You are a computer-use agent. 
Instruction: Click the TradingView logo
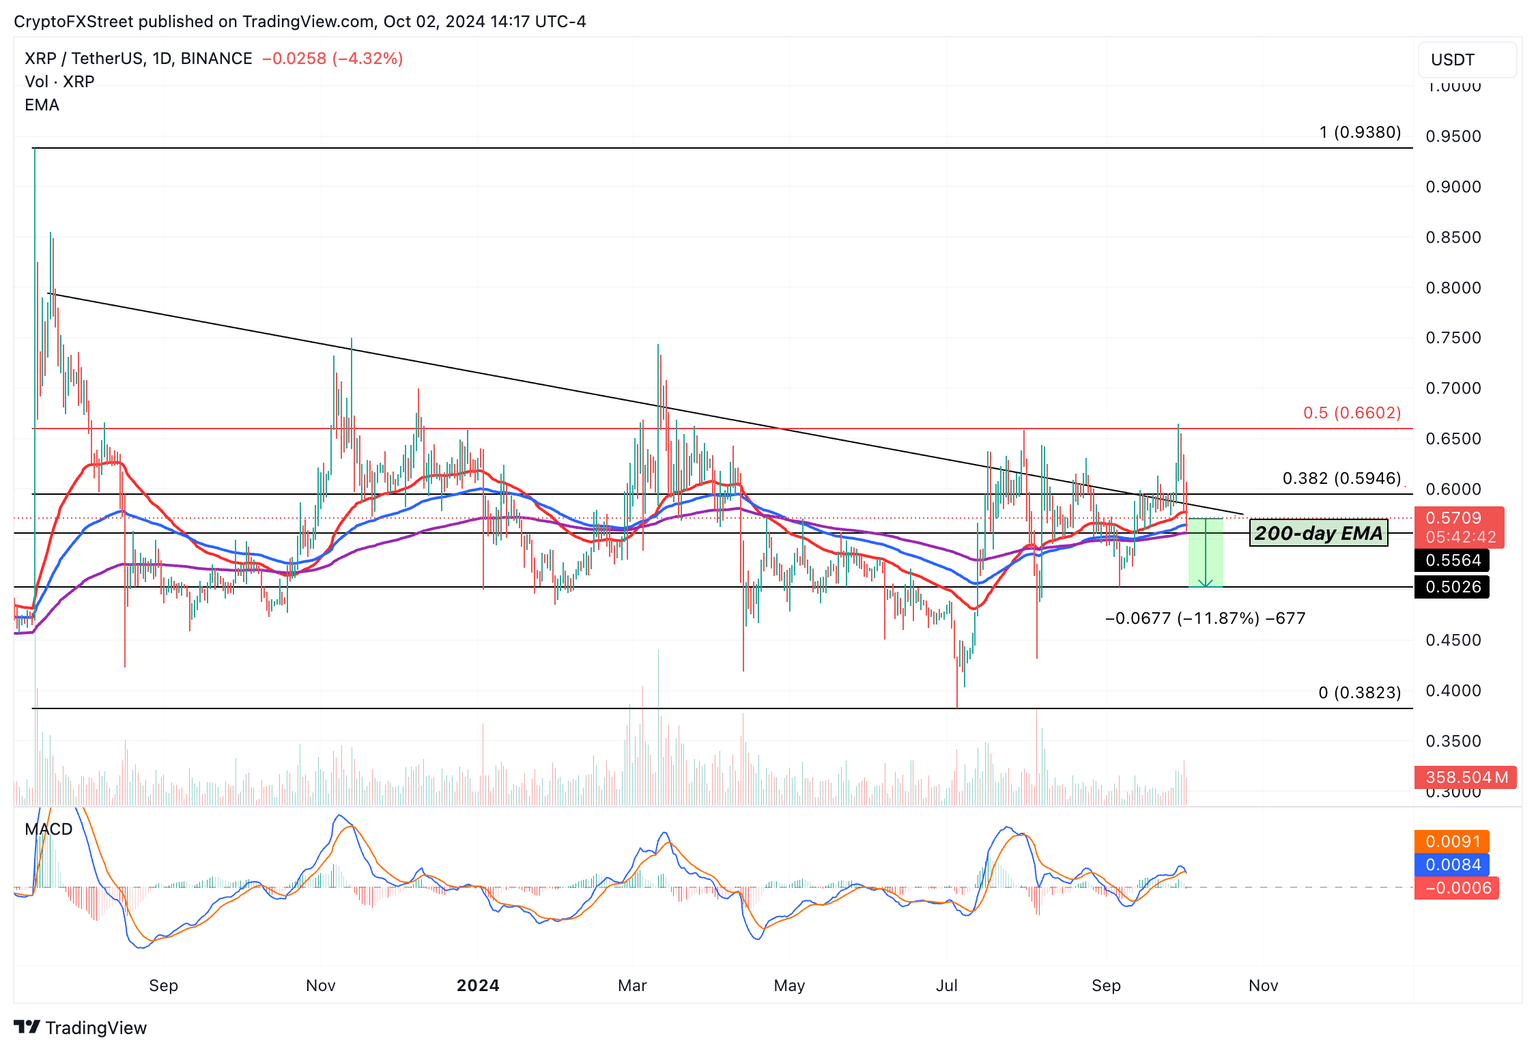pos(80,1027)
